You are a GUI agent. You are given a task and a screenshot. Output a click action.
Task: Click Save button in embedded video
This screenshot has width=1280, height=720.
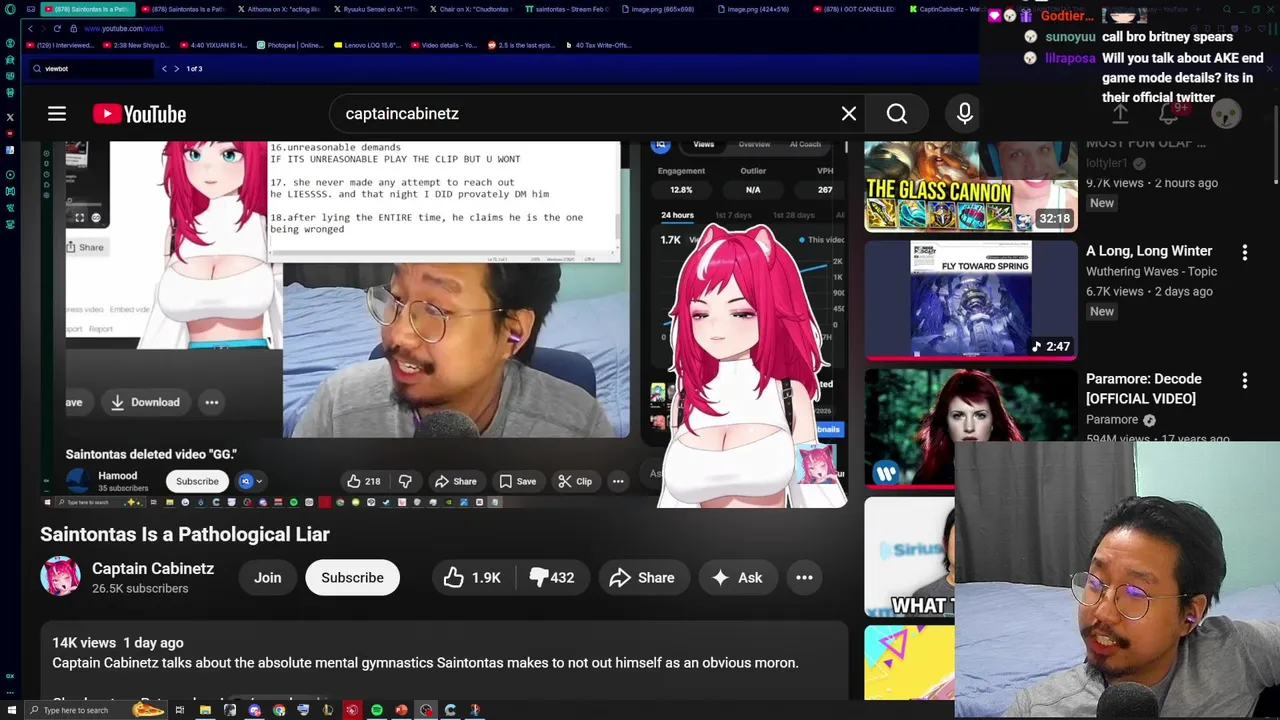tap(517, 481)
